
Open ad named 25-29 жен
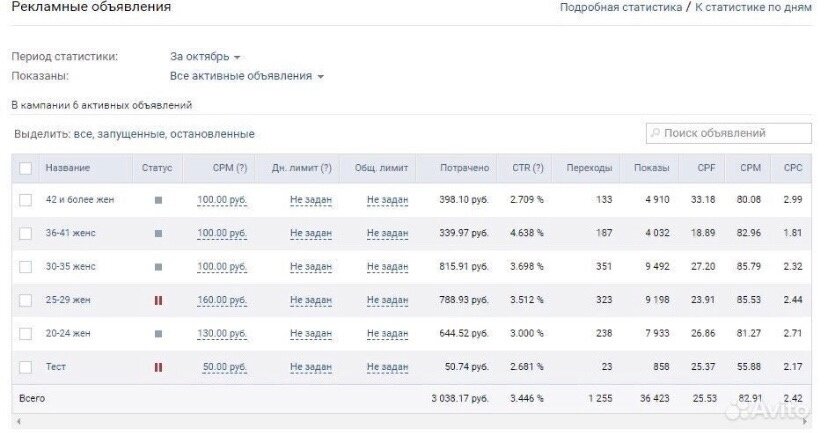pos(68,300)
